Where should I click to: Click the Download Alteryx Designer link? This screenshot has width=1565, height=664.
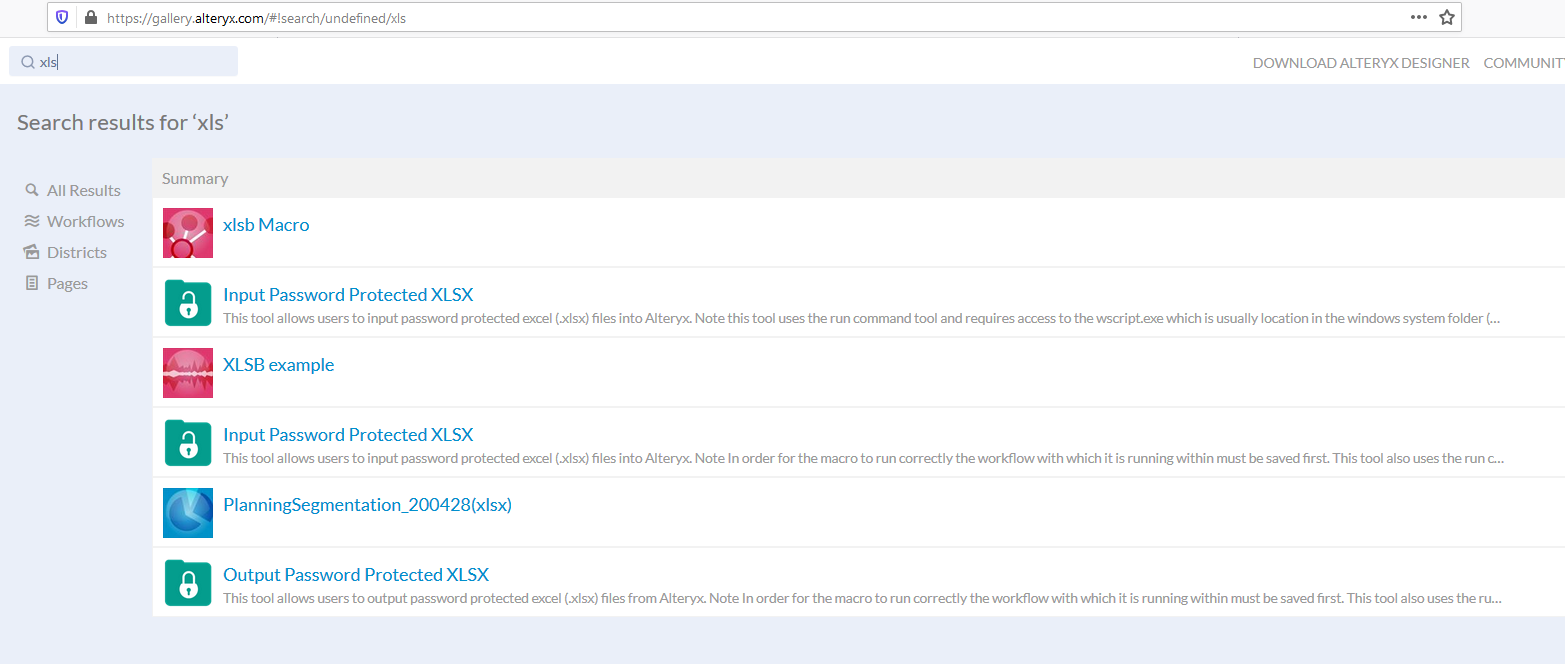pyautogui.click(x=1361, y=63)
